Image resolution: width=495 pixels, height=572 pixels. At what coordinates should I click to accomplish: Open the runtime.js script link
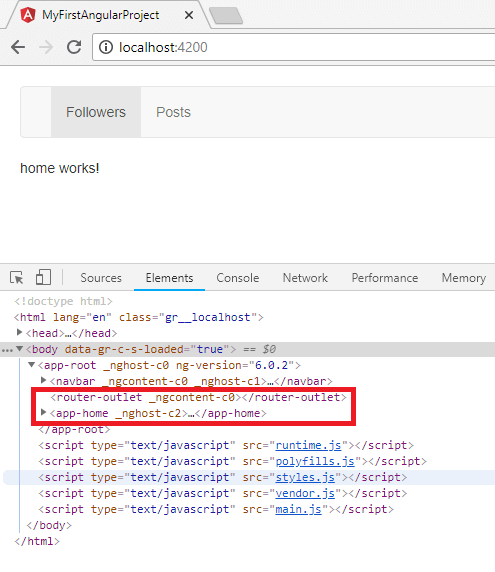[x=308, y=445]
